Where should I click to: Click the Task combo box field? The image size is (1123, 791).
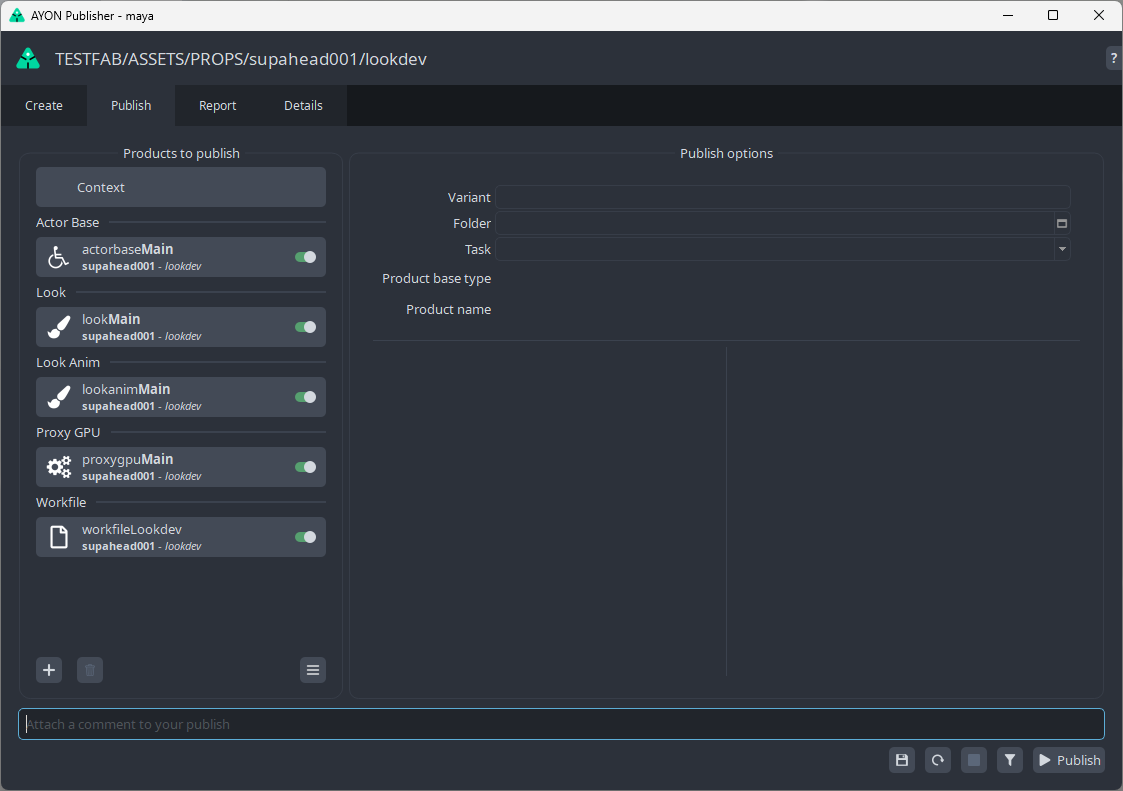[783, 249]
